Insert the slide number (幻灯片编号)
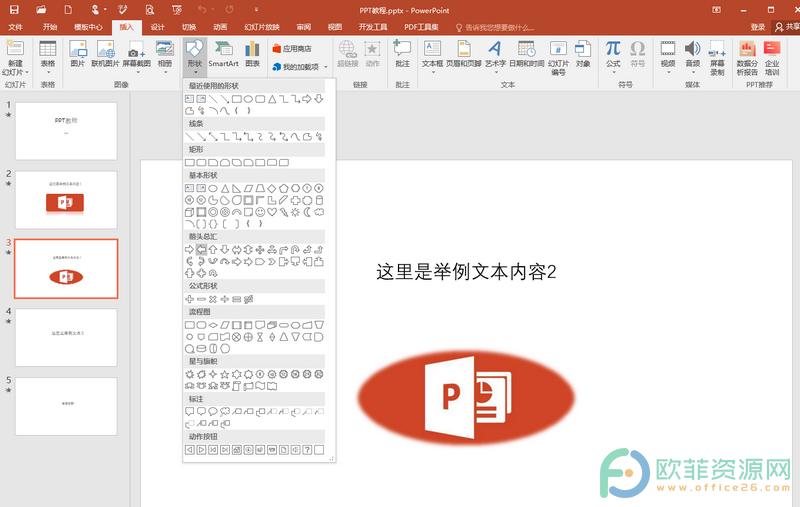 [x=558, y=58]
